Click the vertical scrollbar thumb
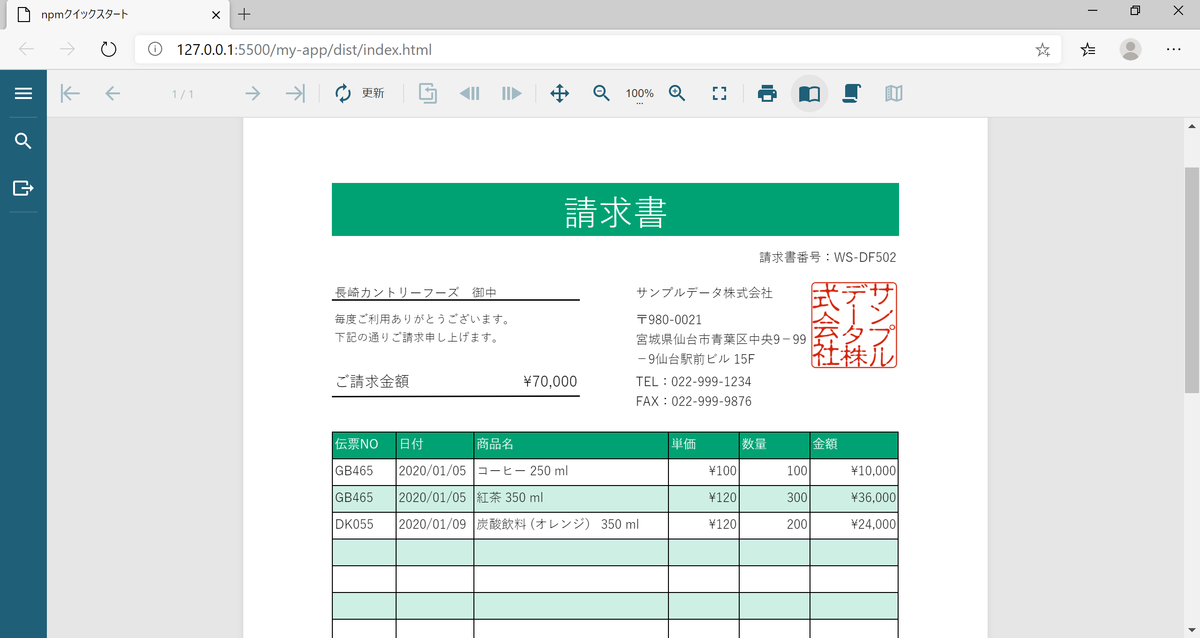 coord(1191,280)
